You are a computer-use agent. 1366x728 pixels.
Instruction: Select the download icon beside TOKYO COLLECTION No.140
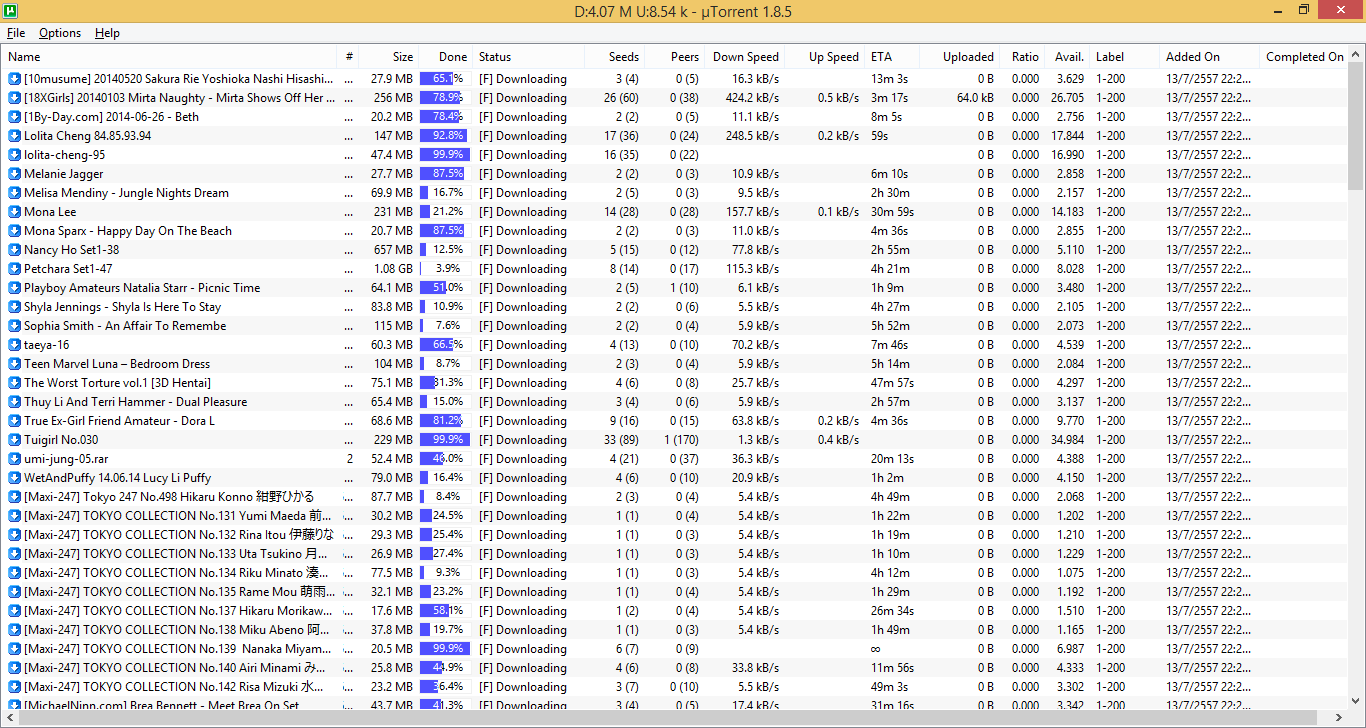(15, 668)
